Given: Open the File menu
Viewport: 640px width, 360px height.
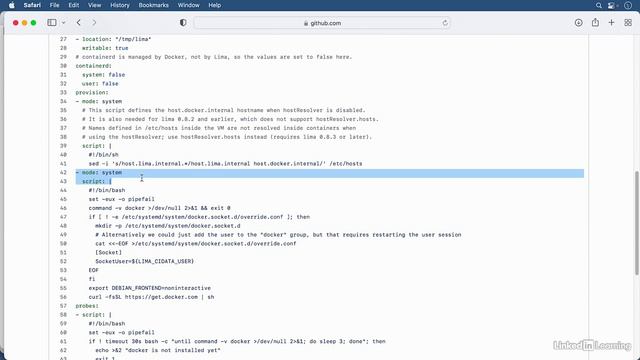Looking at the screenshot, I should point(54,5).
